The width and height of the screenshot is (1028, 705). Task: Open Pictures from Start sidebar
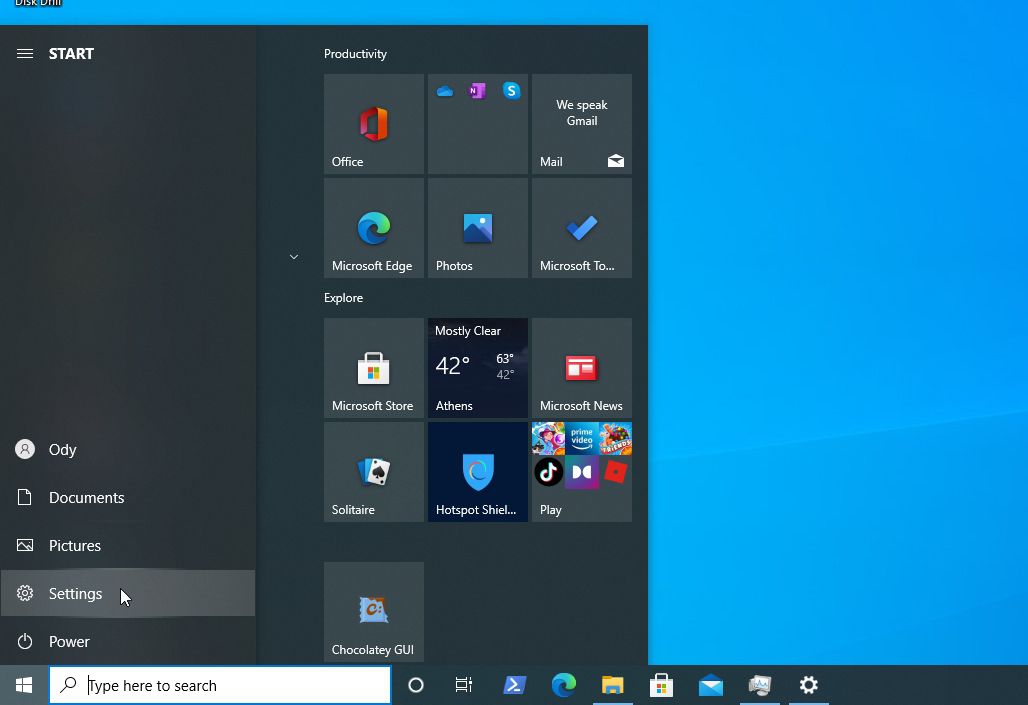coord(128,546)
